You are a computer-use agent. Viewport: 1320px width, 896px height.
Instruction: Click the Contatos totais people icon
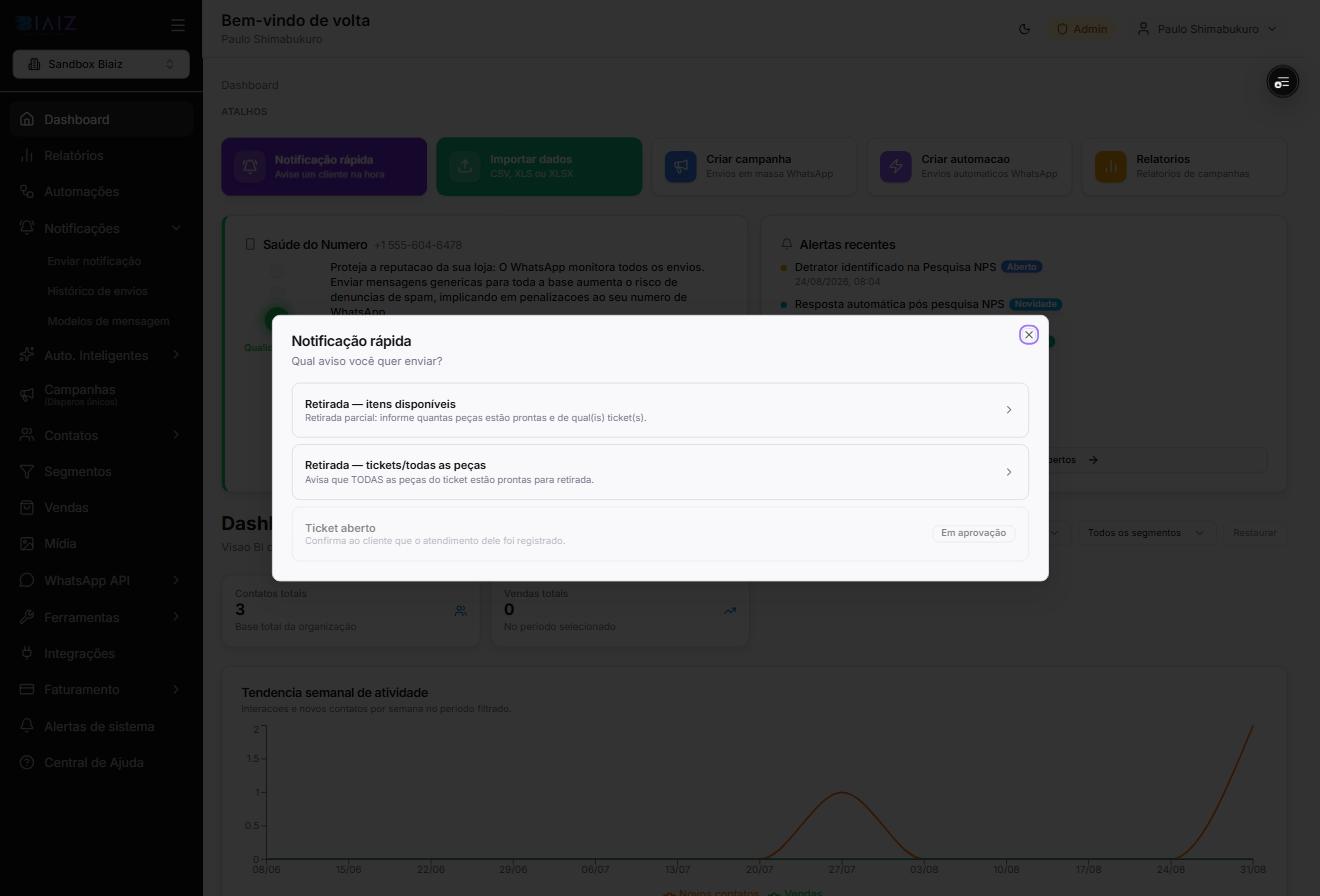(x=461, y=610)
